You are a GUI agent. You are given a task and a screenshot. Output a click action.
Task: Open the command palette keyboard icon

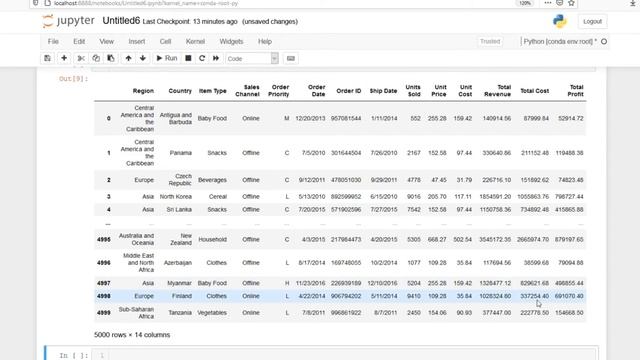(x=291, y=58)
